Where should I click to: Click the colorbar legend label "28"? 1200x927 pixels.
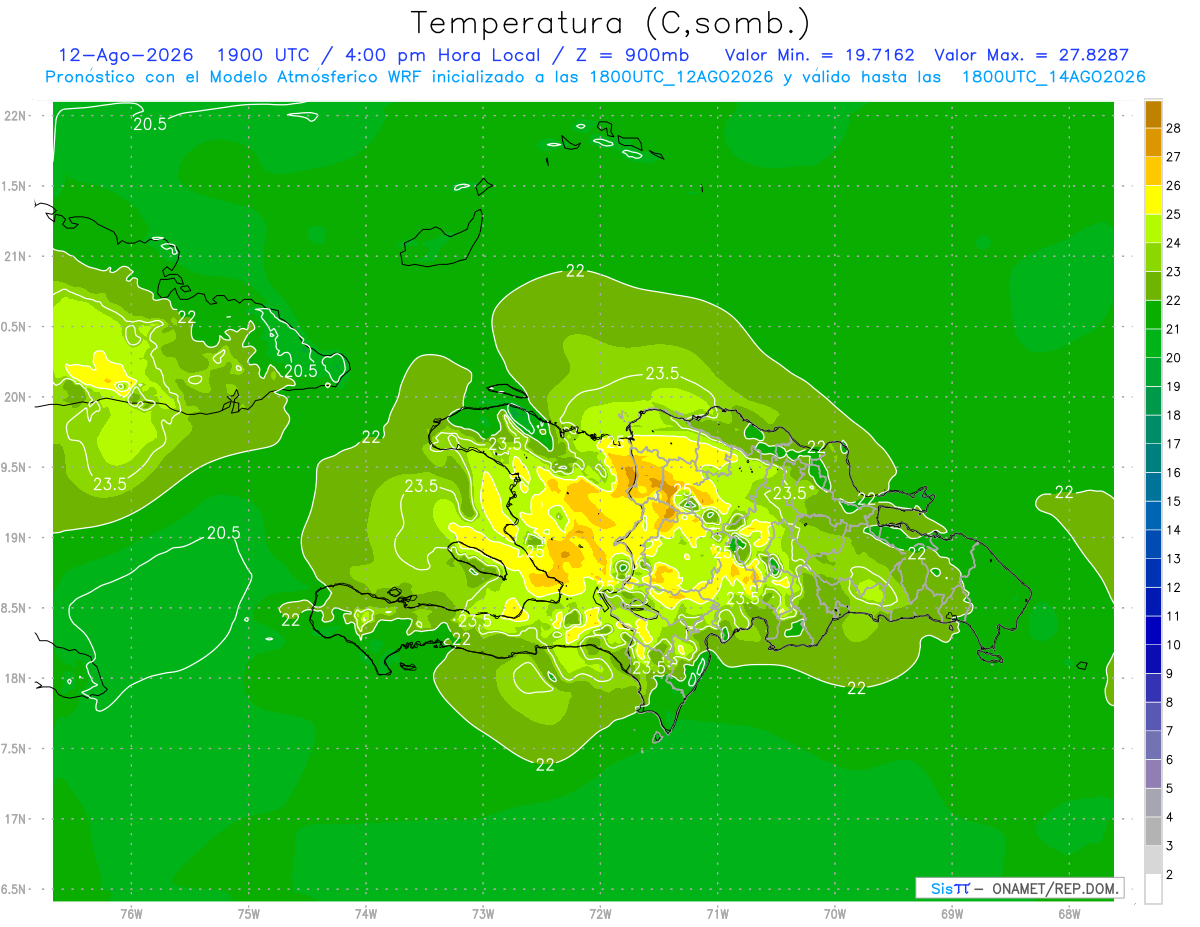[1174, 128]
